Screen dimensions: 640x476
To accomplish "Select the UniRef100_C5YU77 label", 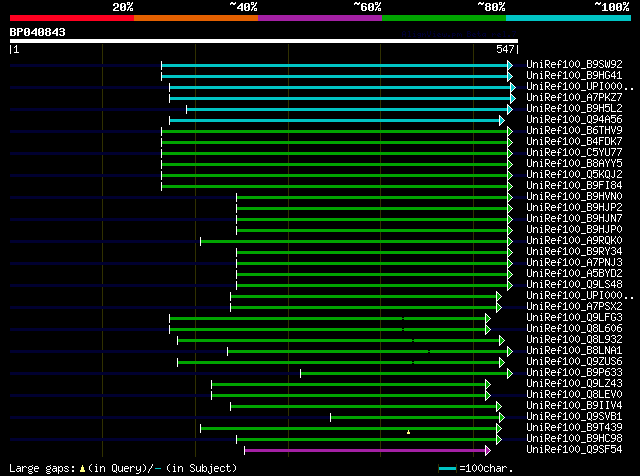I will click(574, 153).
